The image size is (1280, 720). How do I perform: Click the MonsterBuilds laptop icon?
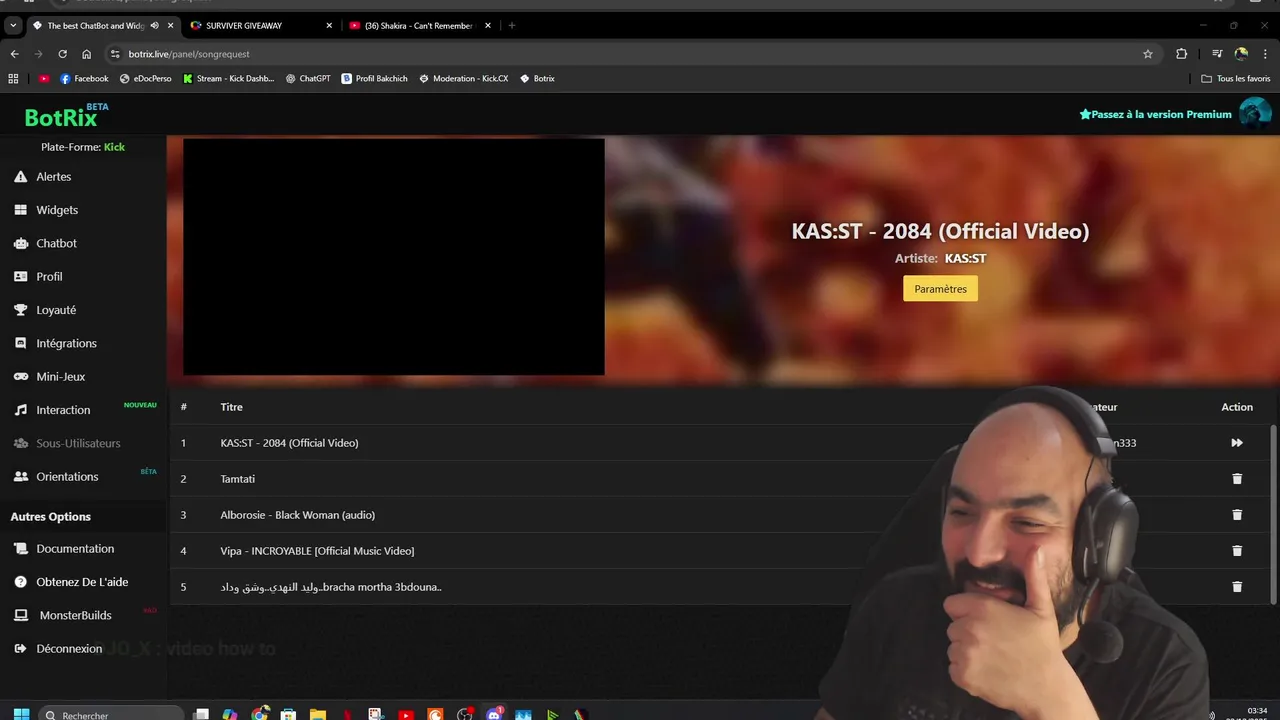[x=20, y=615]
